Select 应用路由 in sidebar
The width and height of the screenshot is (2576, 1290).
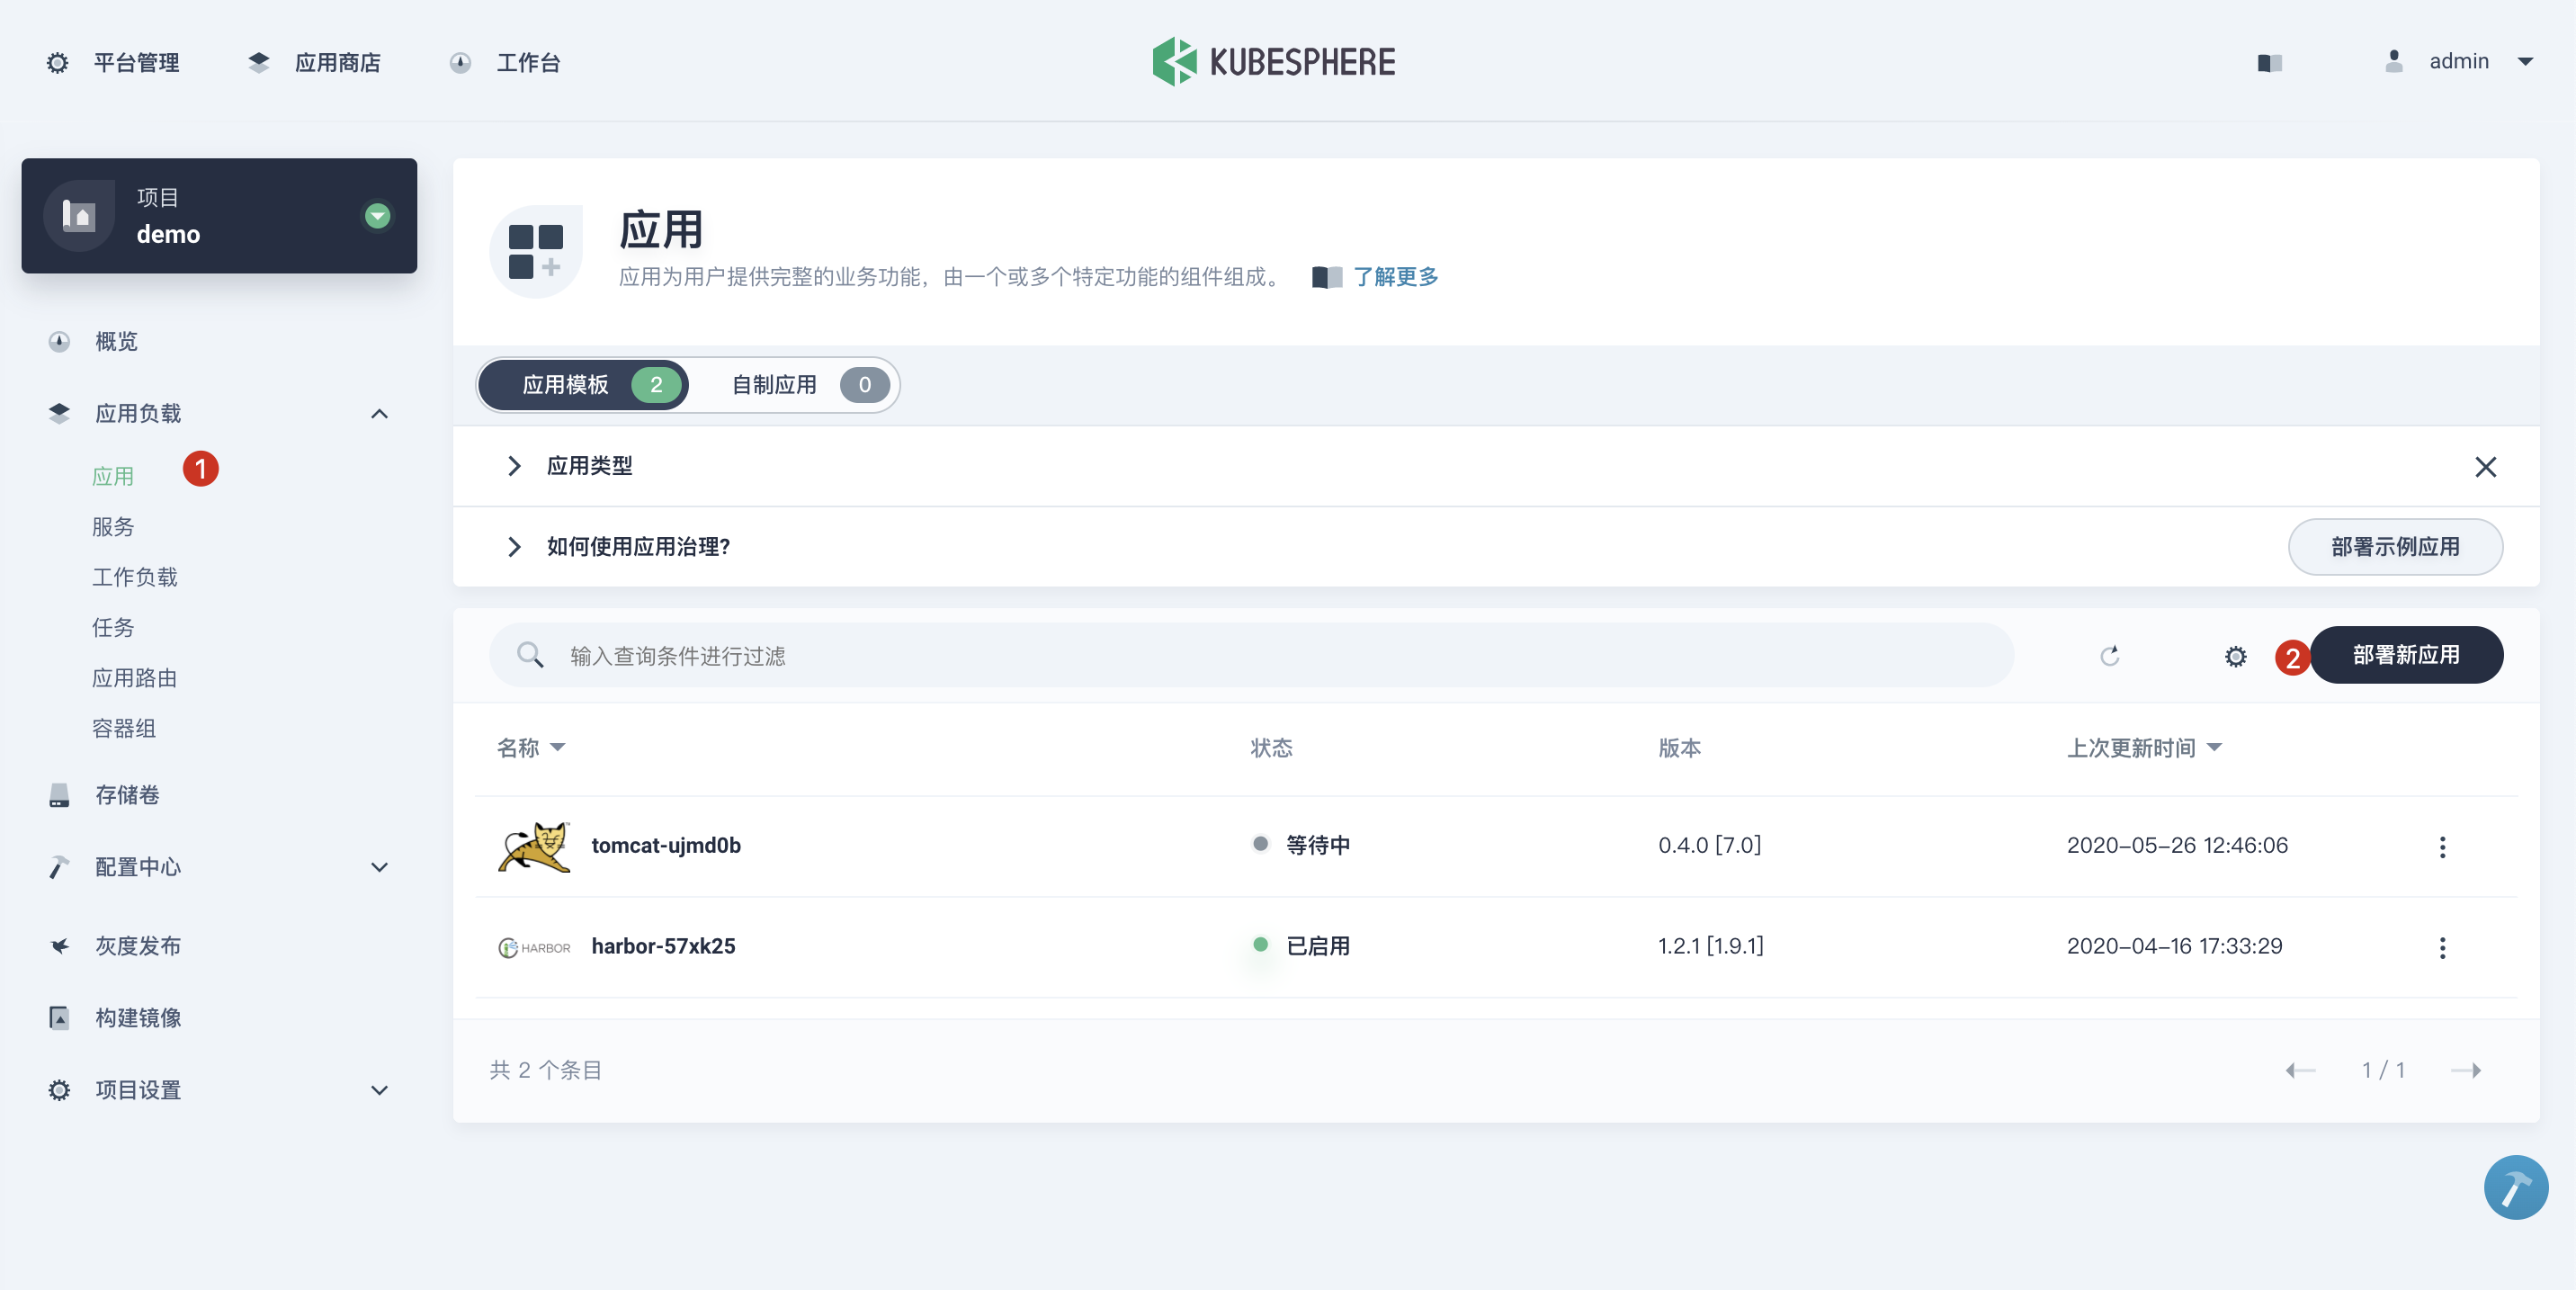tap(134, 678)
